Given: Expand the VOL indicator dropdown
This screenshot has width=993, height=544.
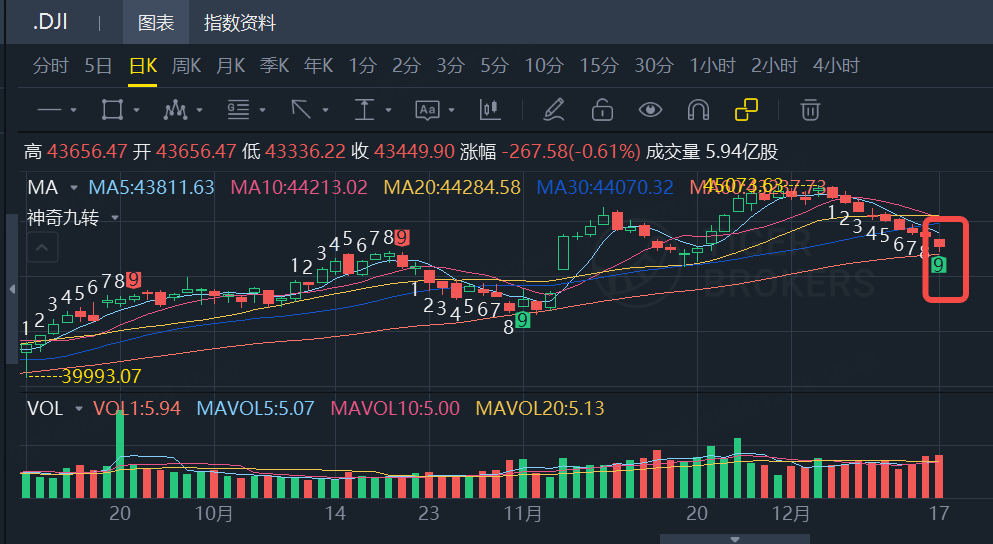Looking at the screenshot, I should click(79, 409).
